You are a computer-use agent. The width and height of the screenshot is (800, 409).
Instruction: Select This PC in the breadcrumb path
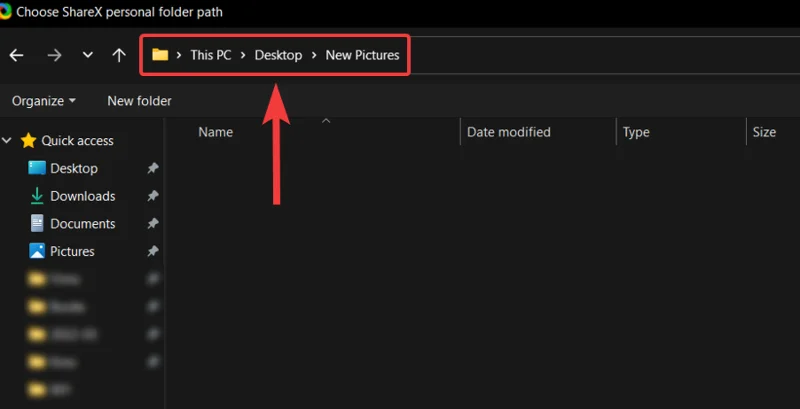click(x=211, y=55)
